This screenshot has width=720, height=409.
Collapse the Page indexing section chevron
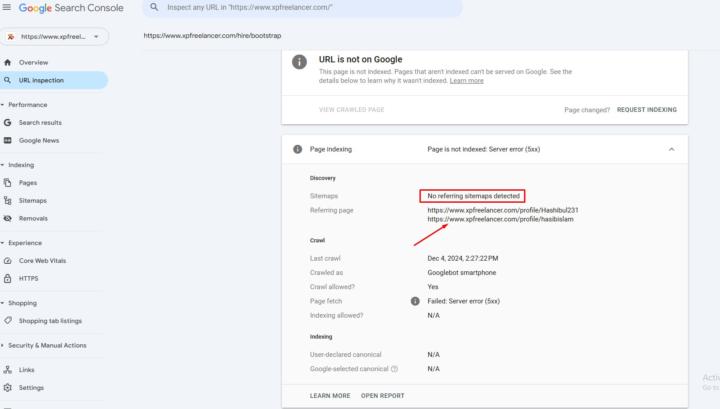click(x=671, y=149)
